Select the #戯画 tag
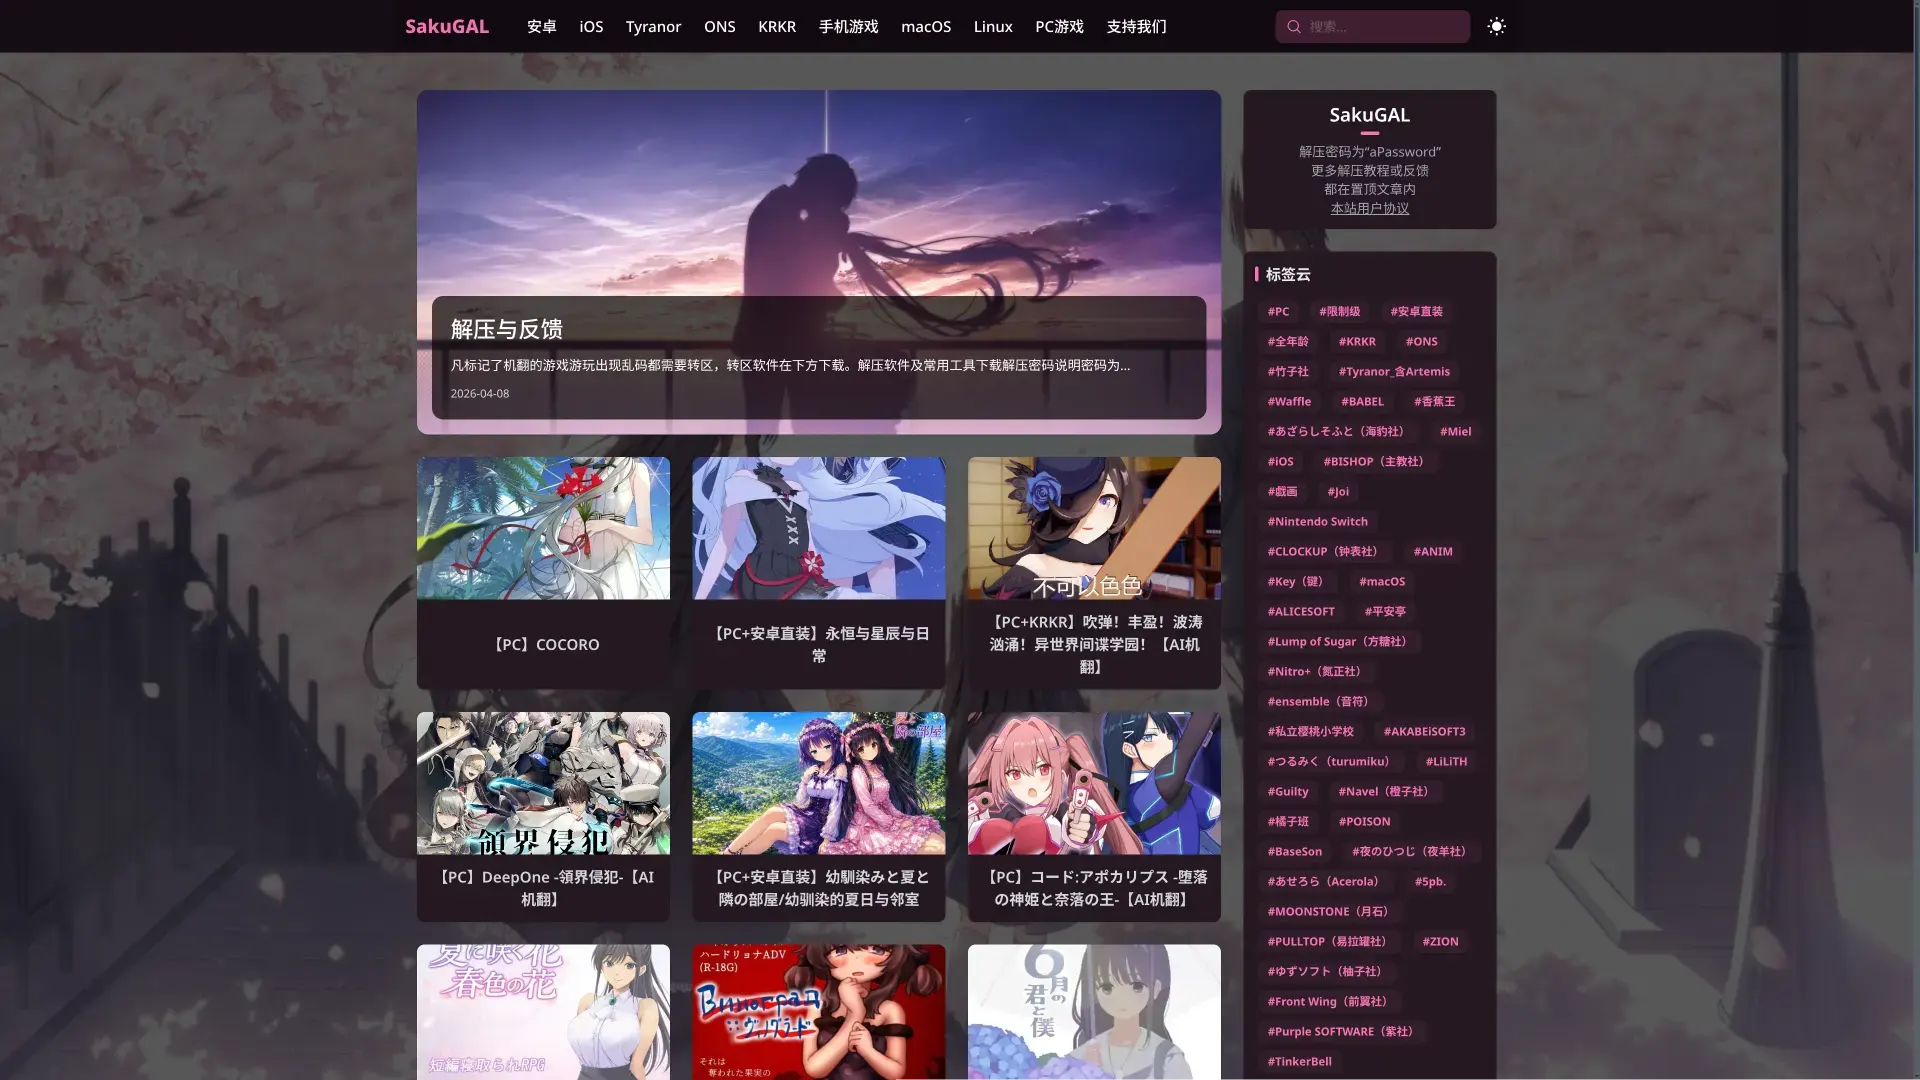This screenshot has width=1920, height=1080. click(x=1282, y=492)
